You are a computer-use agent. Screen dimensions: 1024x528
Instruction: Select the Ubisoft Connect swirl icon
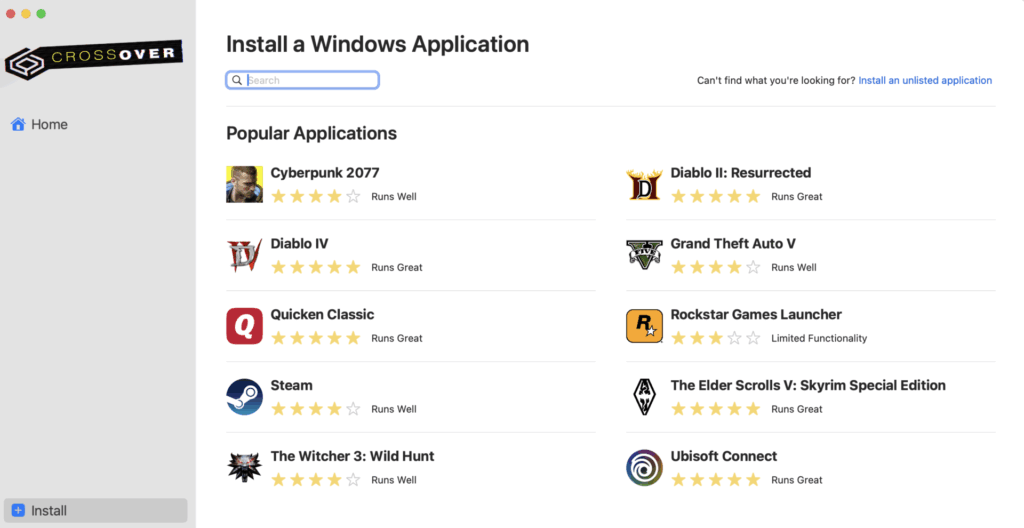644,468
